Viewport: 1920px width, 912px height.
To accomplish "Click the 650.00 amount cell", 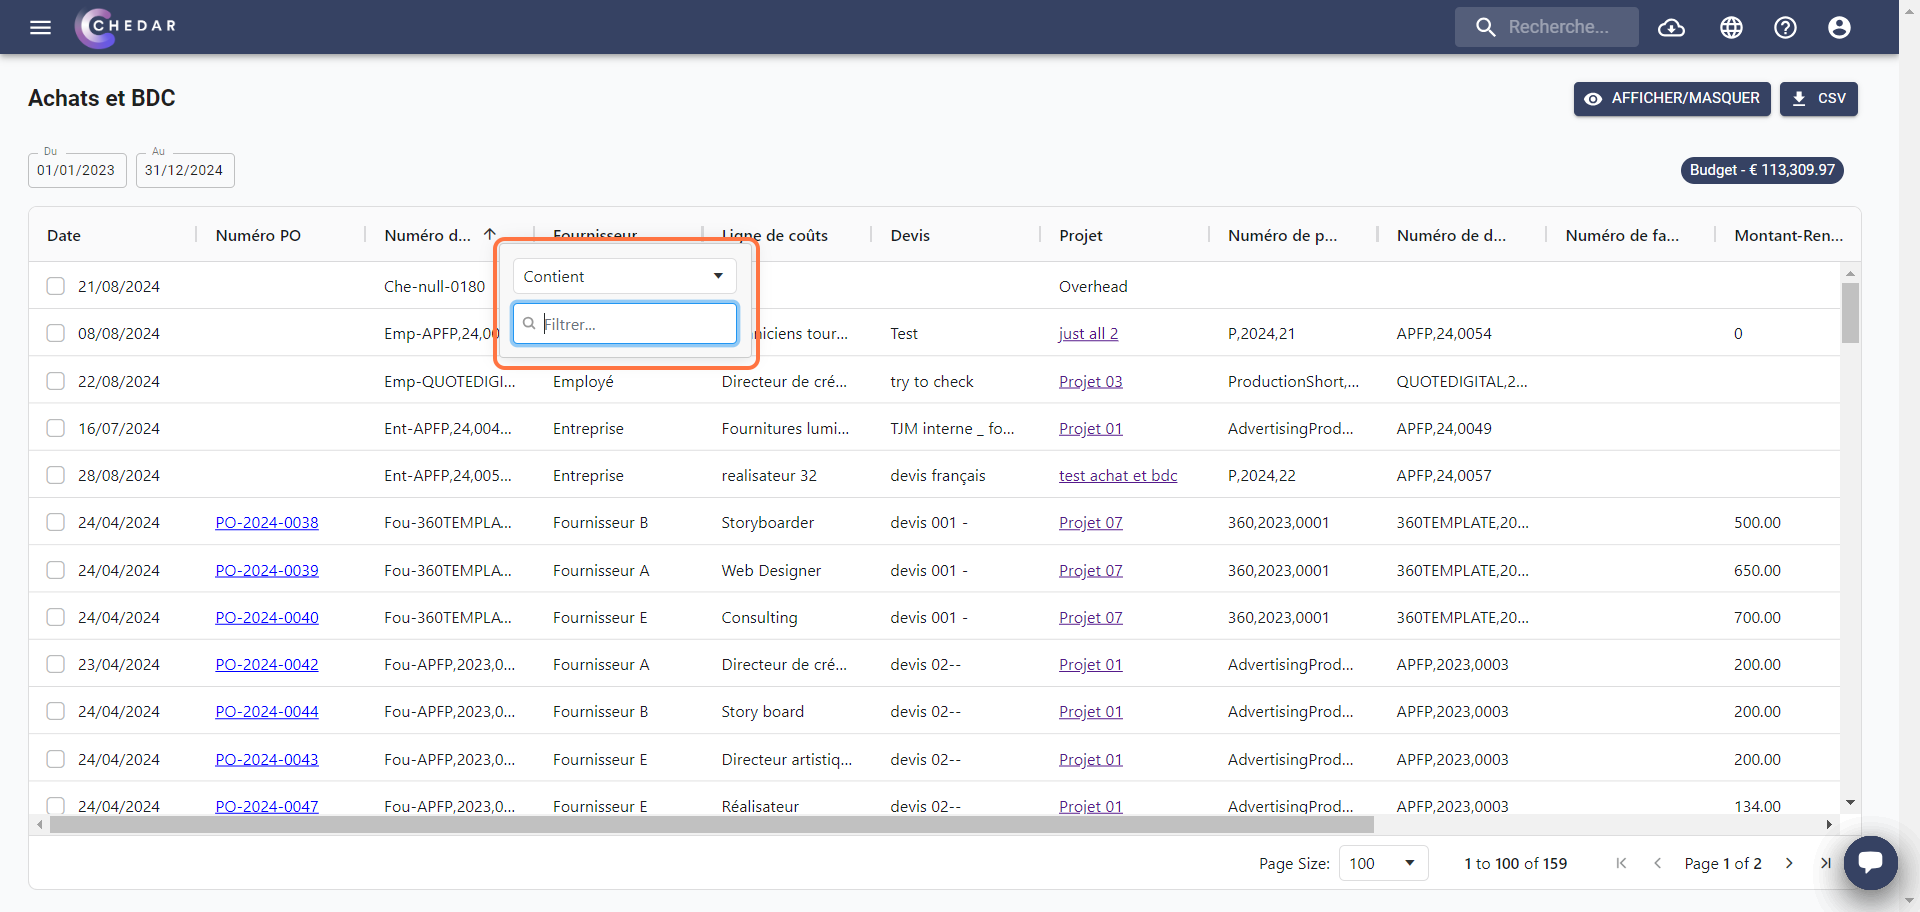I will coord(1757,570).
